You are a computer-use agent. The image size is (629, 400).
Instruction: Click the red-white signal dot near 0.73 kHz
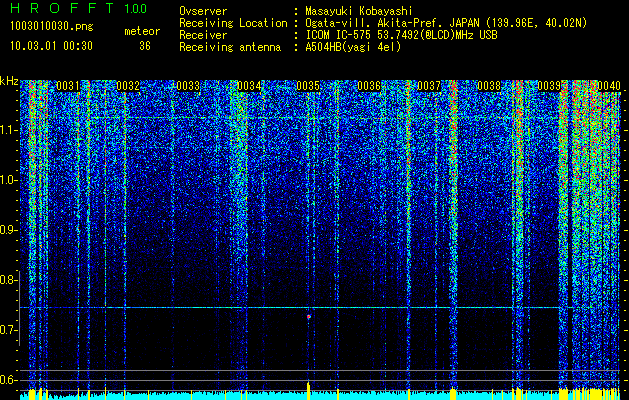click(309, 317)
